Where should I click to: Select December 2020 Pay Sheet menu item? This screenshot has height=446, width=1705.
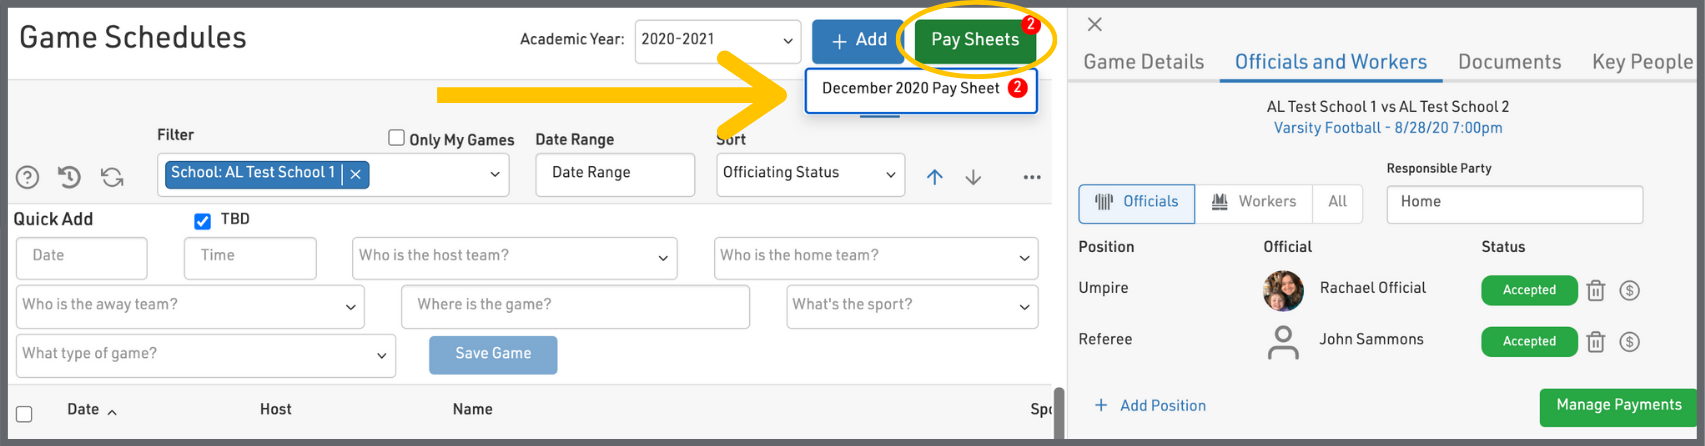pos(911,89)
